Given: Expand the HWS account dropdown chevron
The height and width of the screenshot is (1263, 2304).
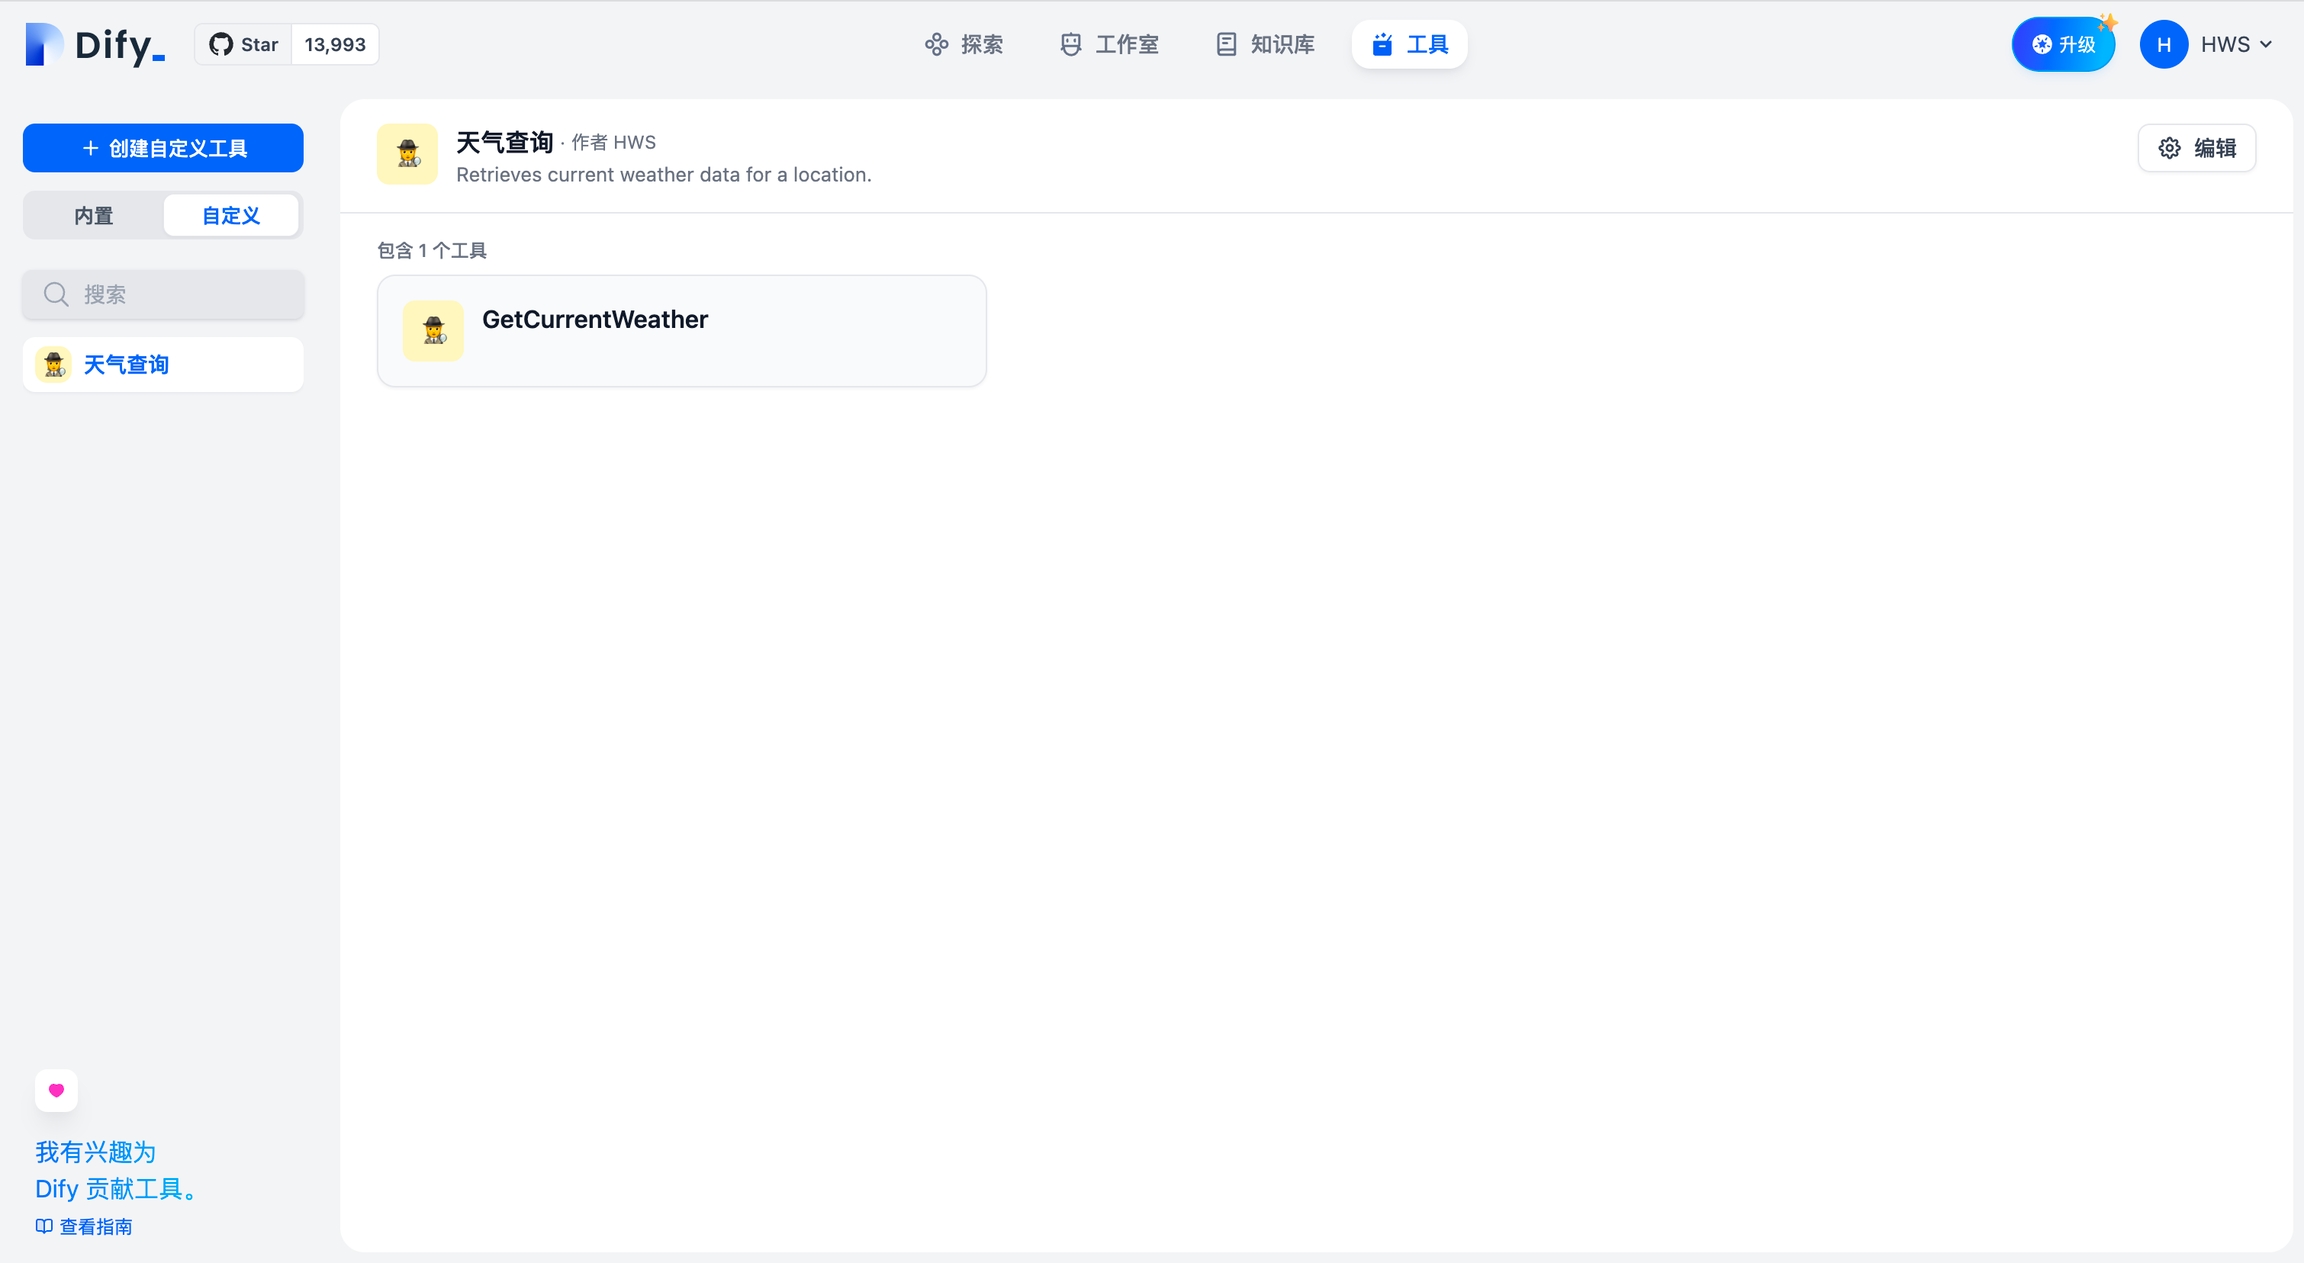Looking at the screenshot, I should (x=2266, y=45).
